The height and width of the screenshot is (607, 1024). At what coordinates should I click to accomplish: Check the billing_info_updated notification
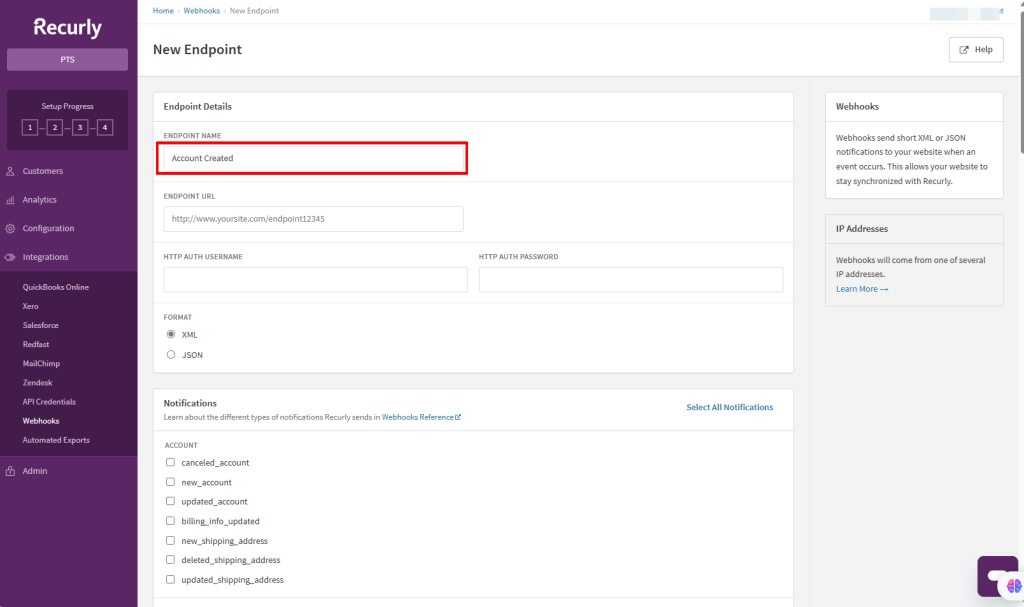(171, 521)
